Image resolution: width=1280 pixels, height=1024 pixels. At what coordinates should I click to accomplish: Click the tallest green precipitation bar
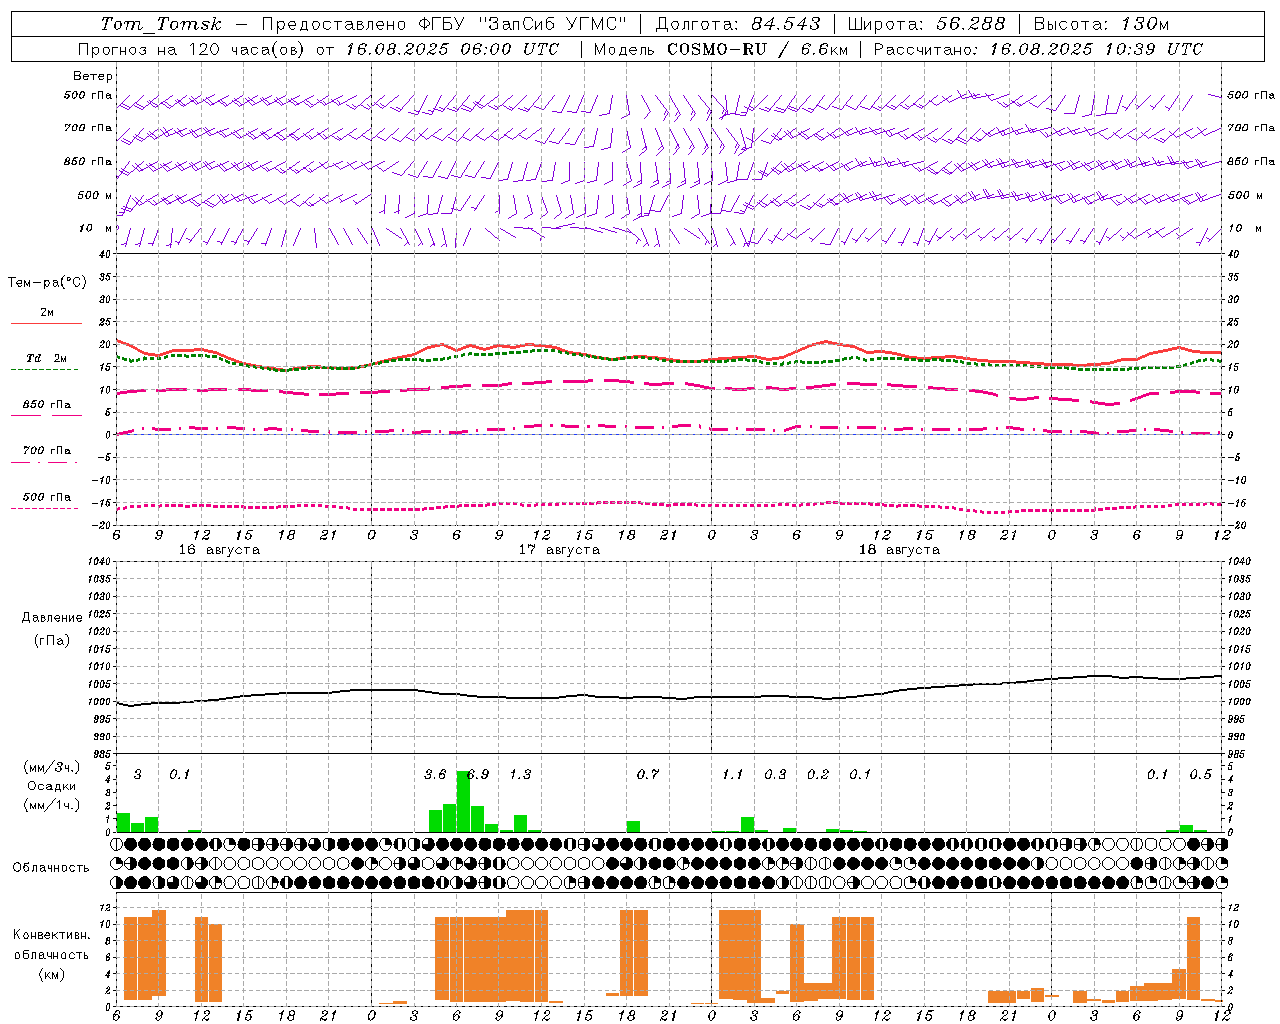(463, 801)
